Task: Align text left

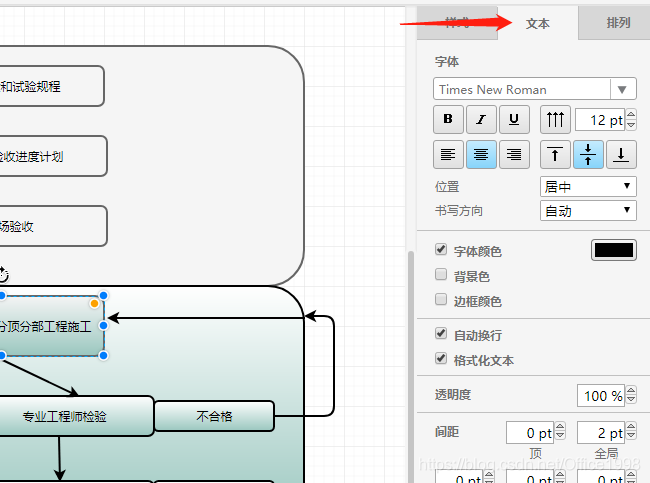Action: click(448, 155)
